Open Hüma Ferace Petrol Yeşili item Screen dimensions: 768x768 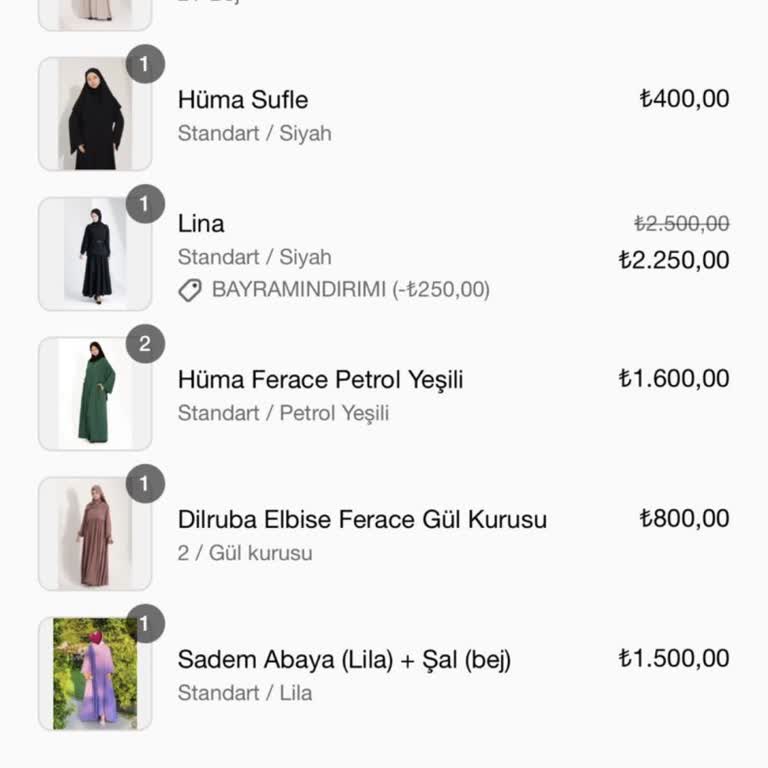[320, 380]
